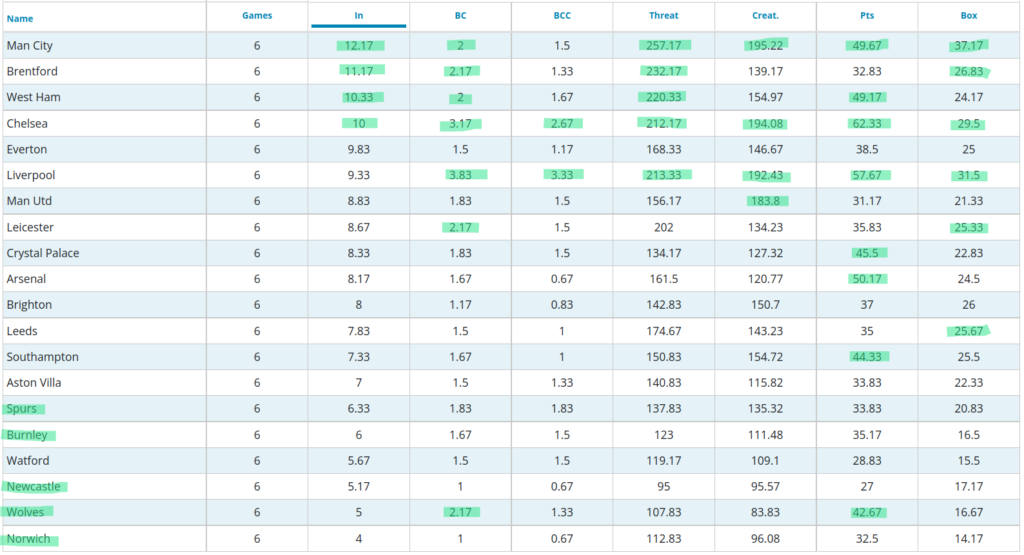Image resolution: width=1024 pixels, height=555 pixels.
Task: Select the Man Utd team name
Action: pos(29,201)
